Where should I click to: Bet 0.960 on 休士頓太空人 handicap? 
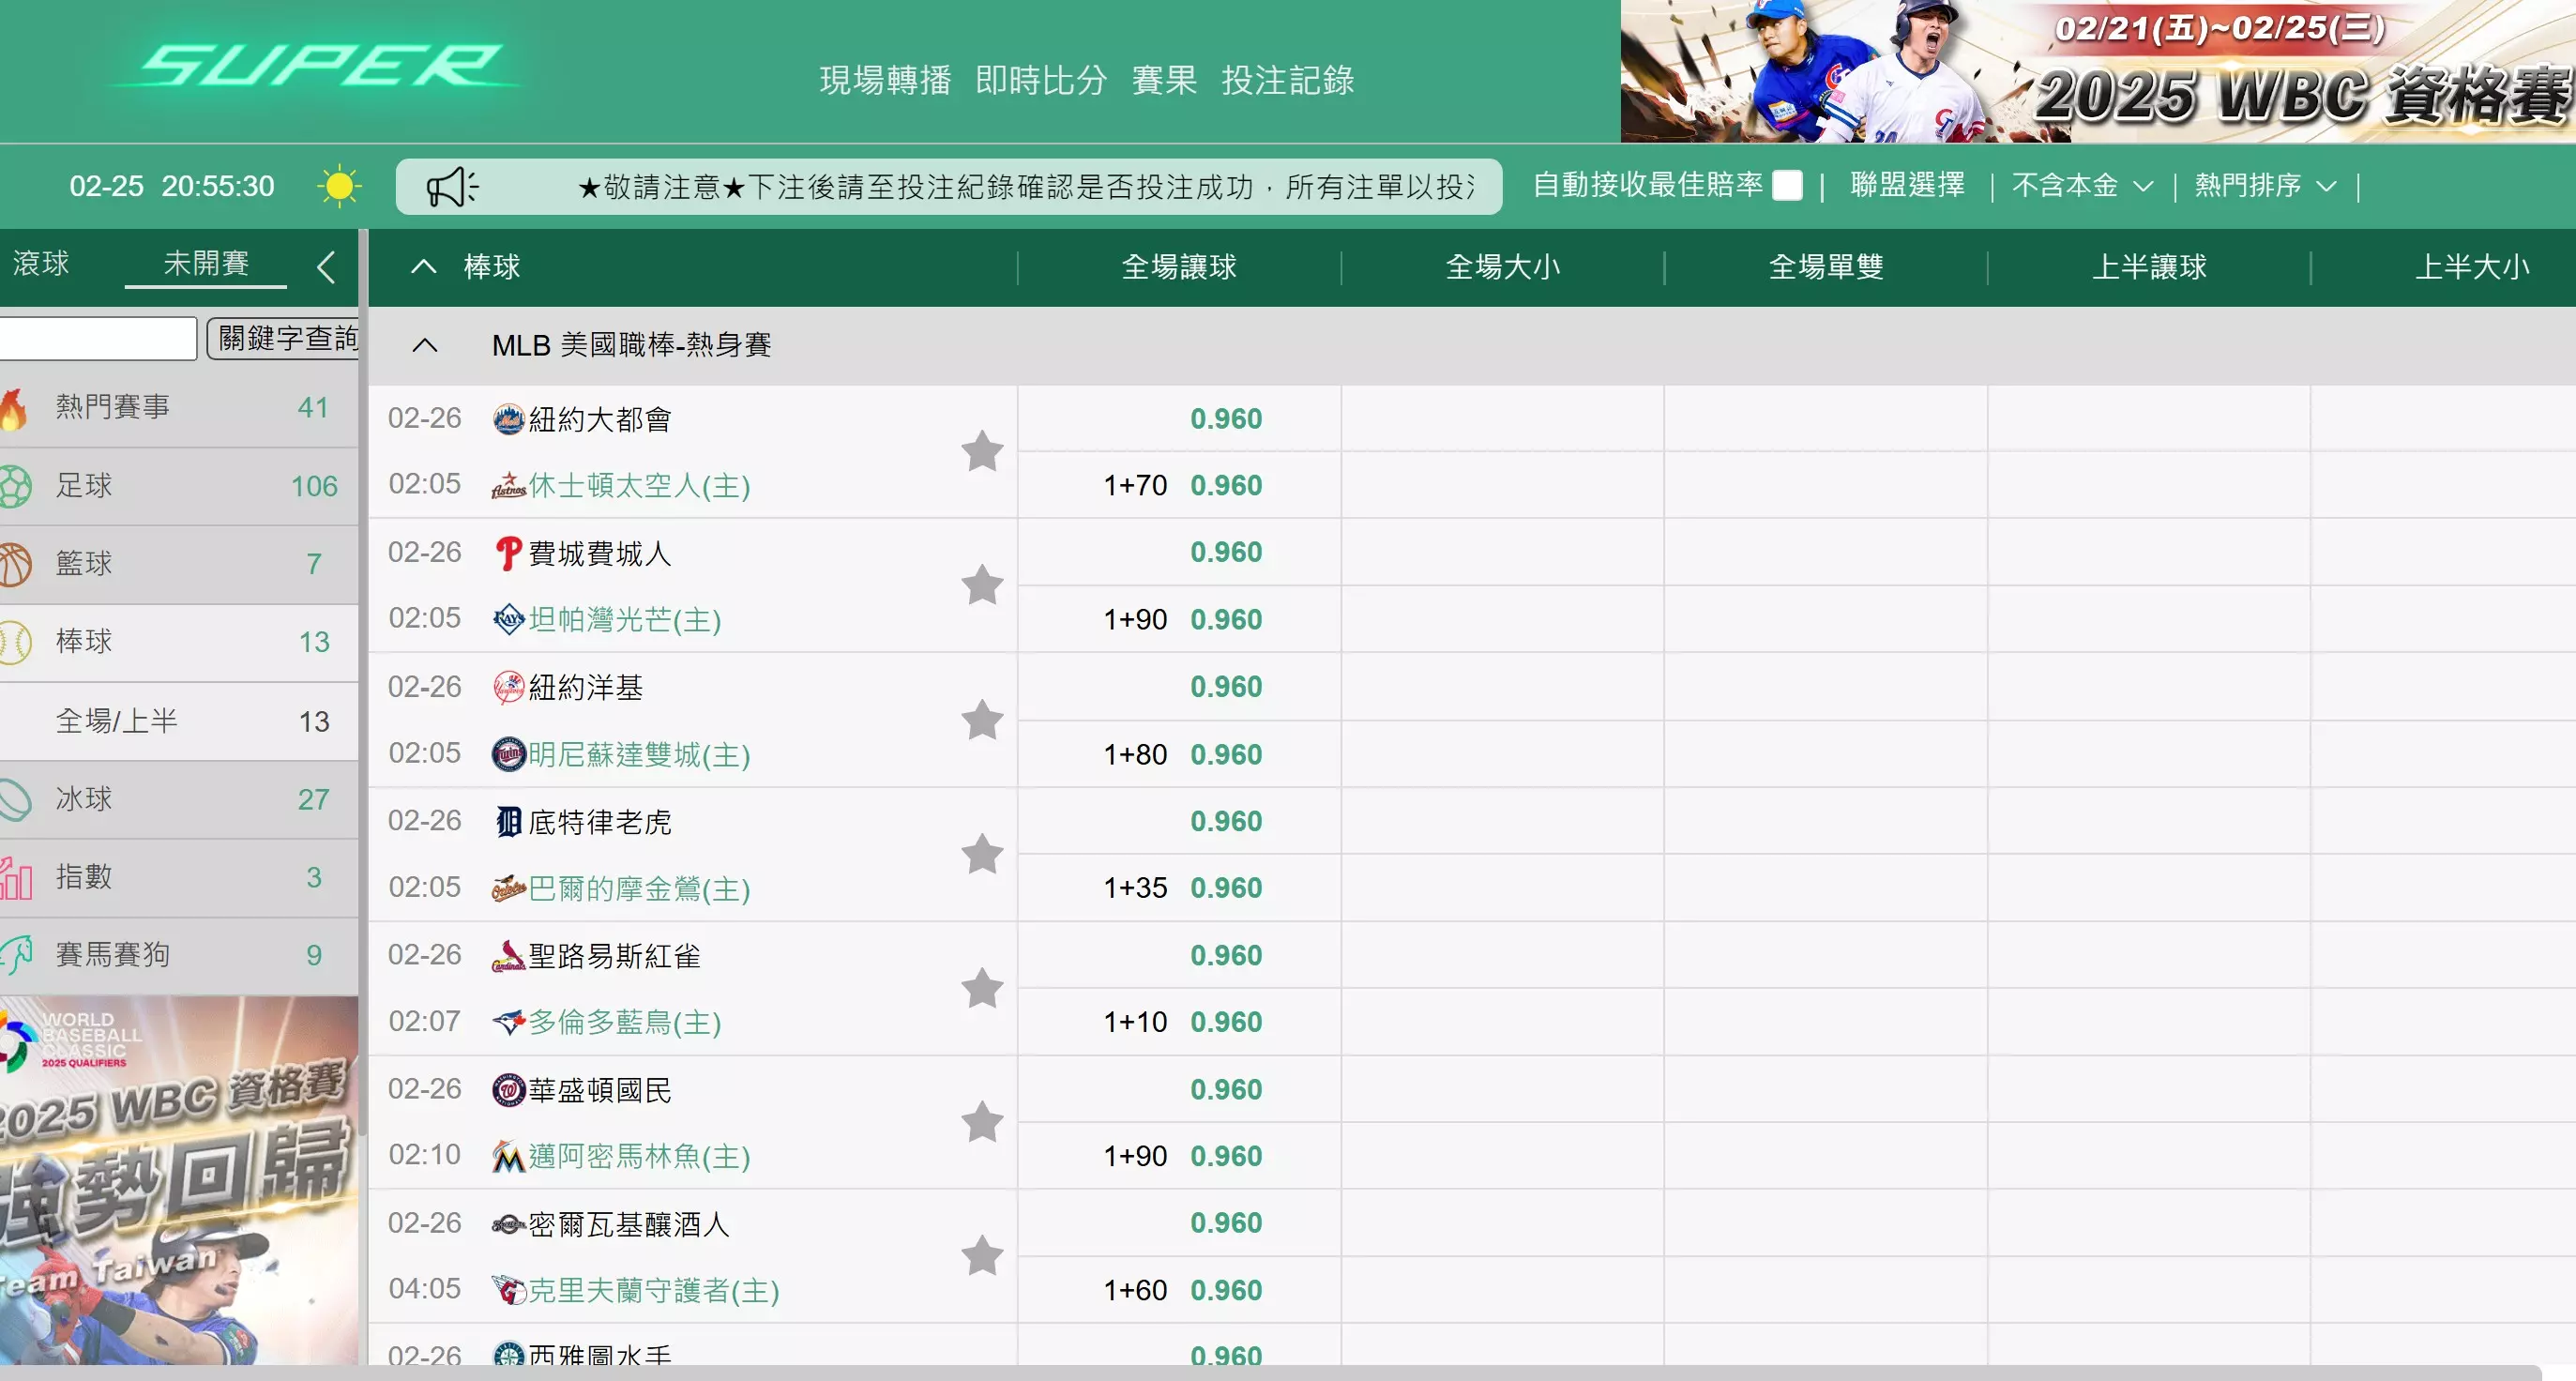point(1226,486)
